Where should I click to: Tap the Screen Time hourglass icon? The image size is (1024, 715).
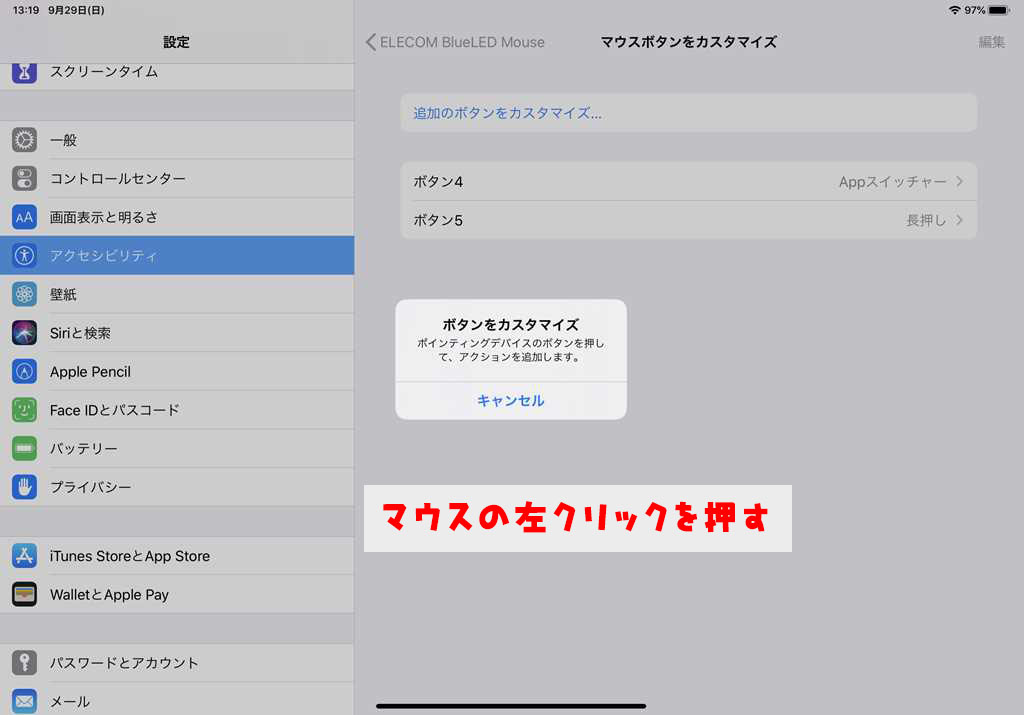coord(24,72)
